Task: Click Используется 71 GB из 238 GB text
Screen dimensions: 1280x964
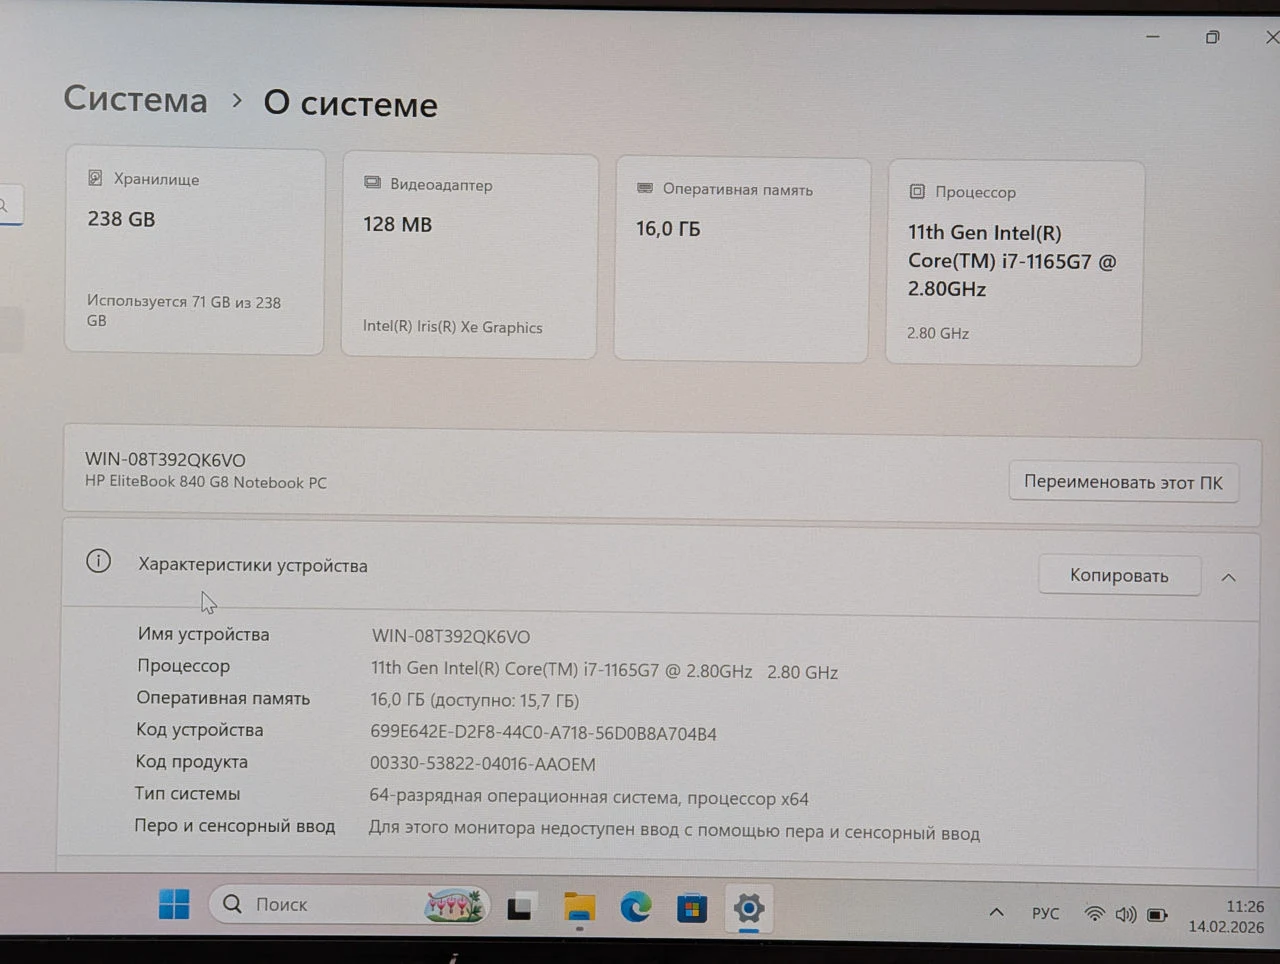Action: (x=184, y=311)
